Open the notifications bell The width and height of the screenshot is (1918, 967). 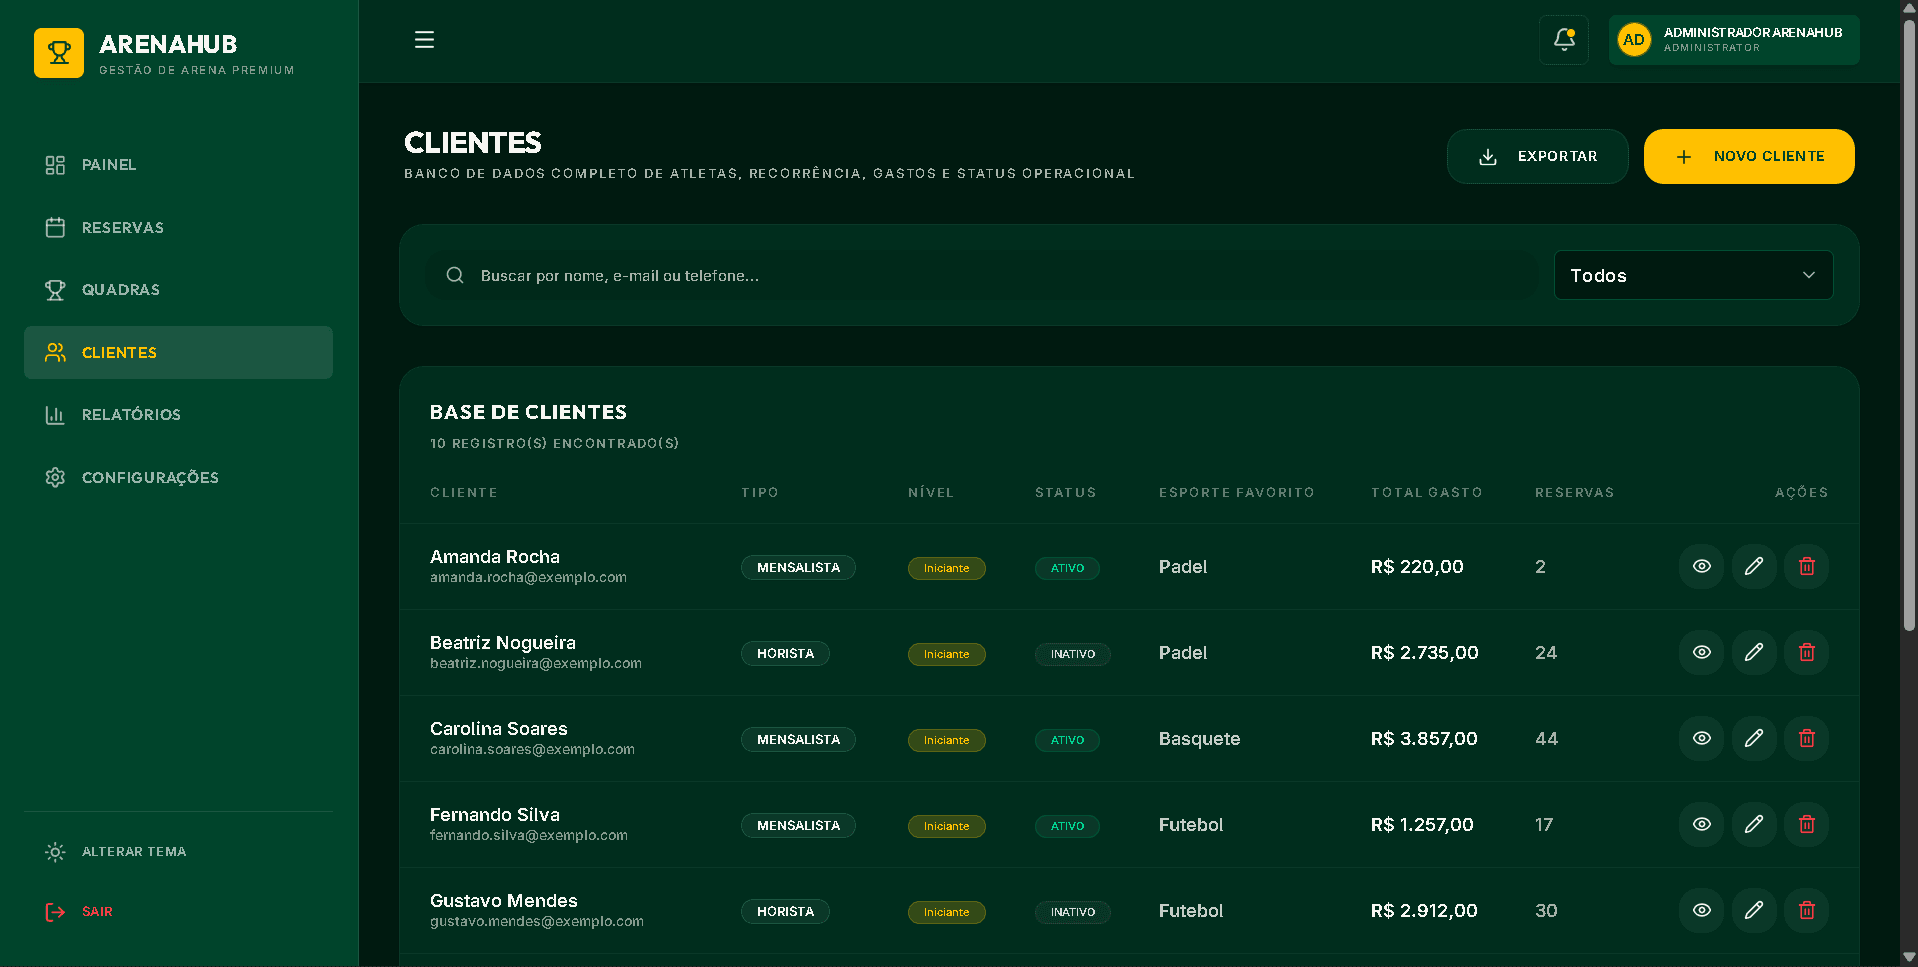pos(1564,40)
